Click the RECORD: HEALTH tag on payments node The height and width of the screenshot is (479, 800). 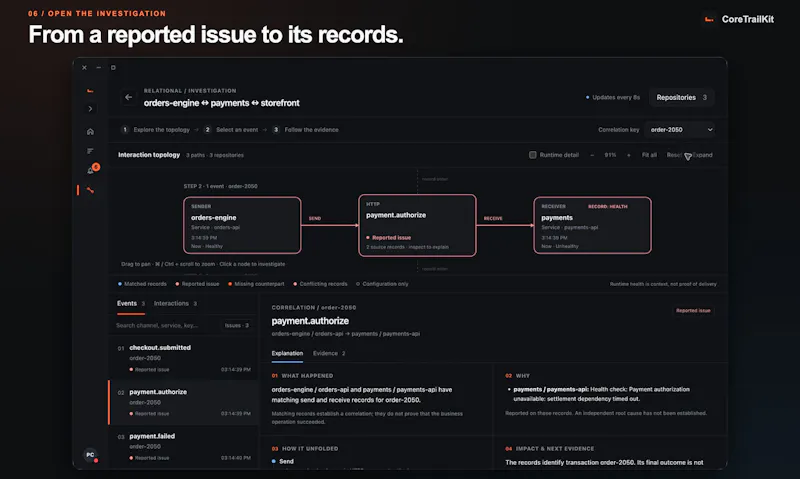click(x=608, y=207)
